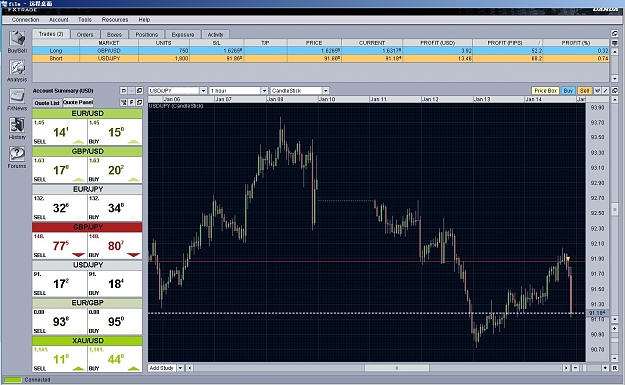Click the GBP/USD buy quote 20
This screenshot has width=625, height=385.
[115, 170]
